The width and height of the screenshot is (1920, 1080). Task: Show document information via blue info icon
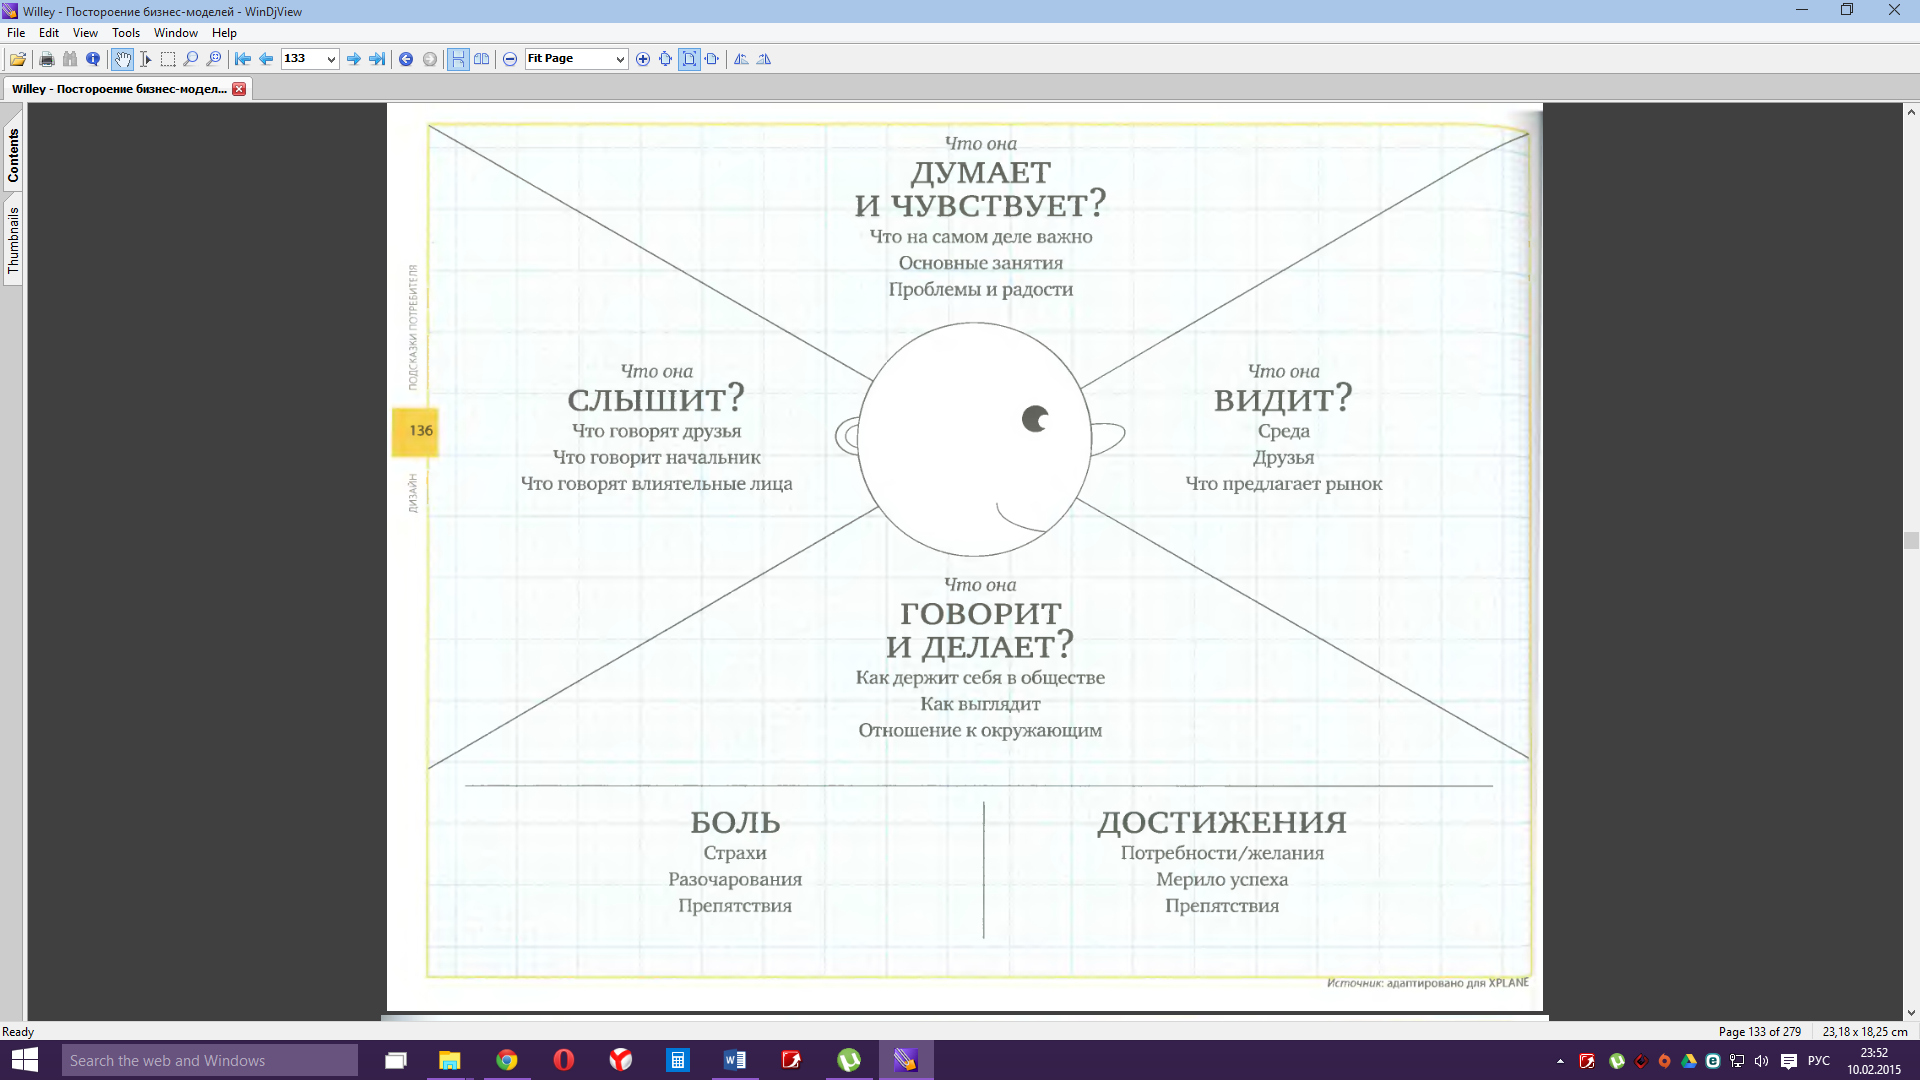pos(93,59)
